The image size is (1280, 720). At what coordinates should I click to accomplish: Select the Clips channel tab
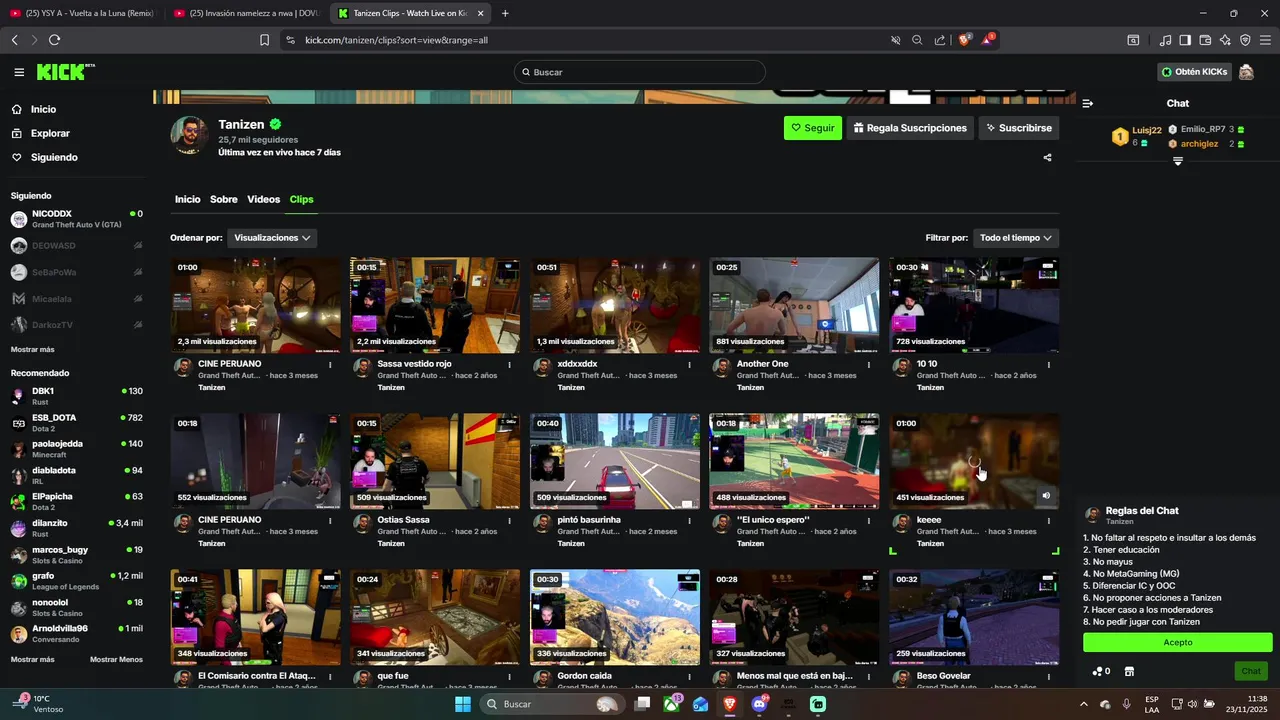tap(301, 199)
